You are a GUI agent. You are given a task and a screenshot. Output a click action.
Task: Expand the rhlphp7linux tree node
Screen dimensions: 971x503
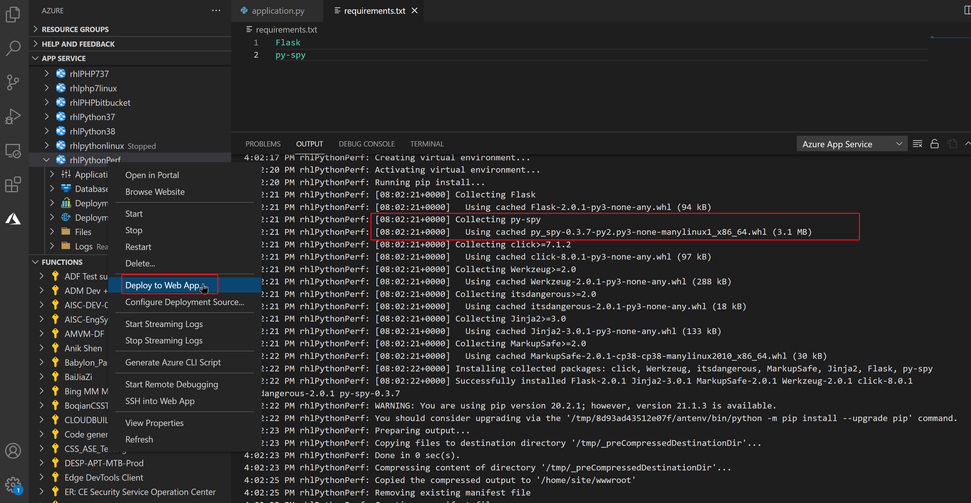coord(46,88)
